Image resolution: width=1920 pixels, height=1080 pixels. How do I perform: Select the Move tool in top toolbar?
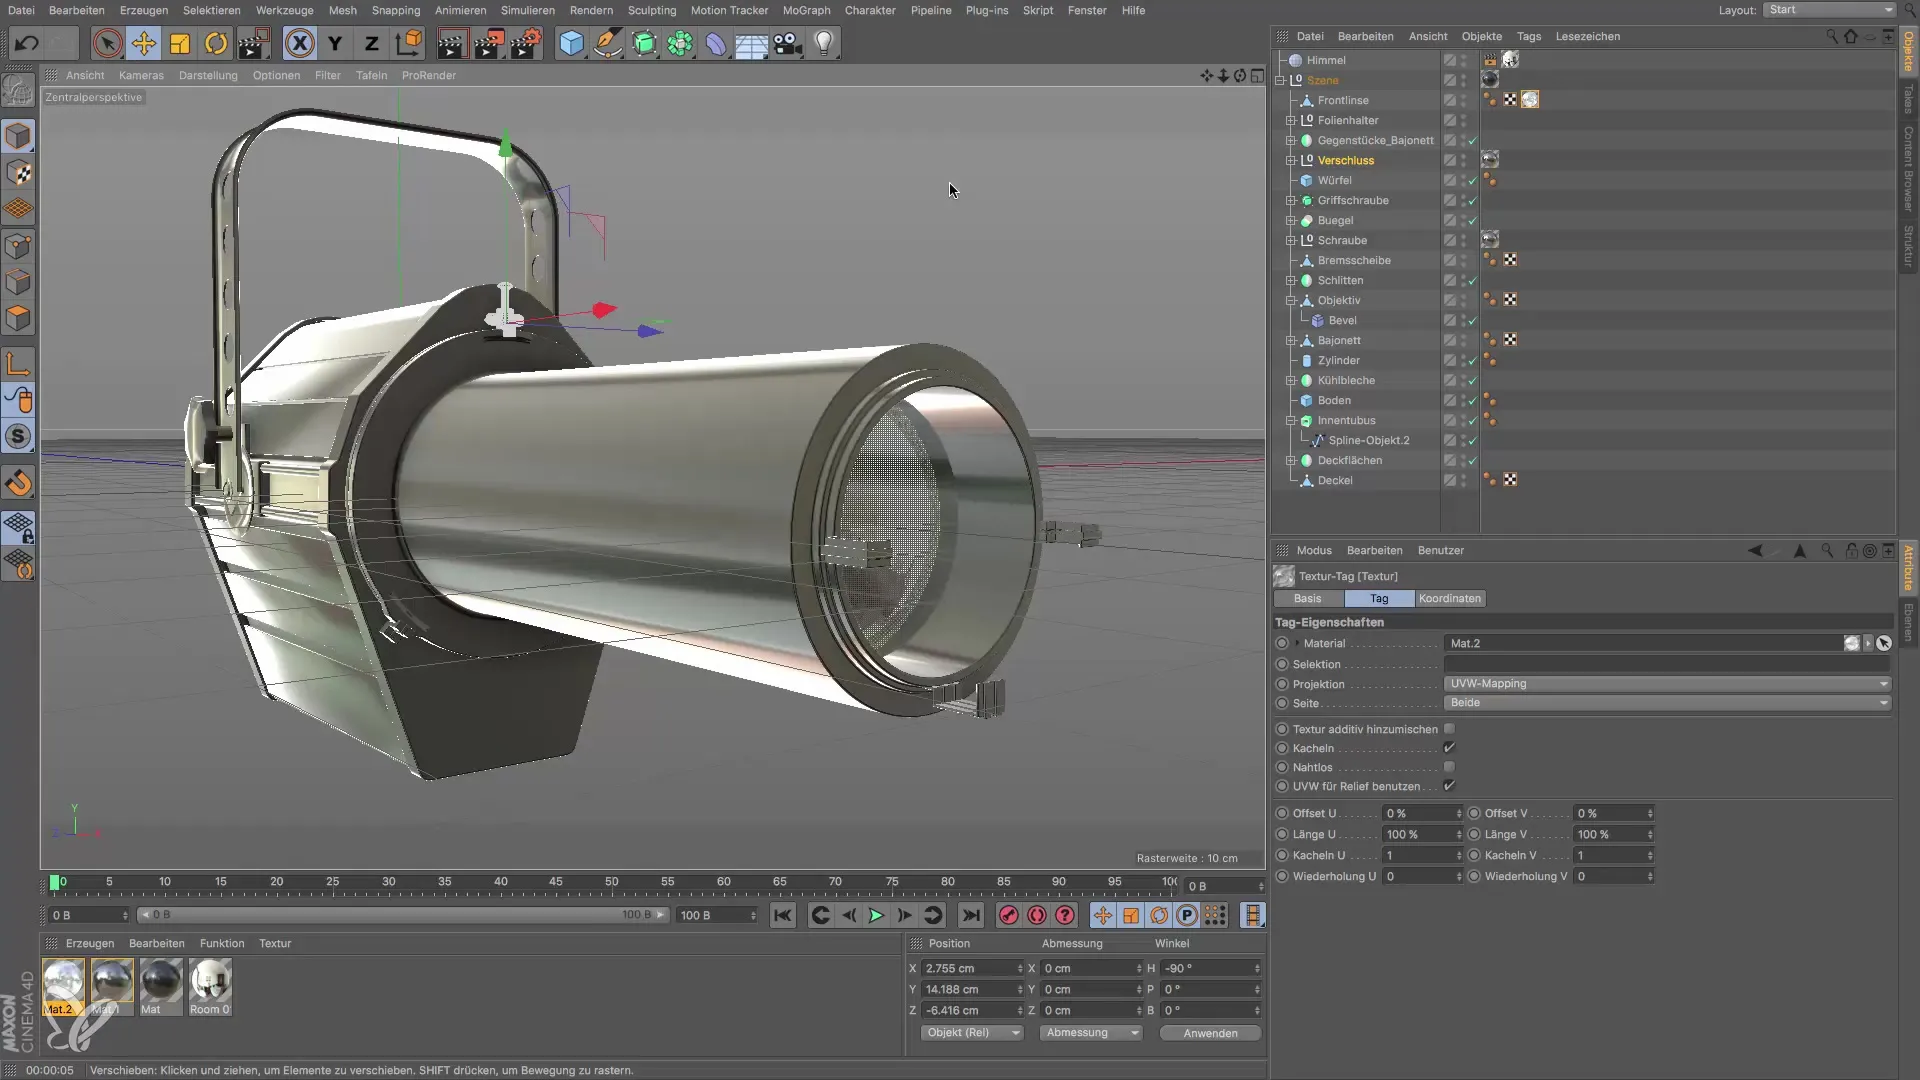144,44
